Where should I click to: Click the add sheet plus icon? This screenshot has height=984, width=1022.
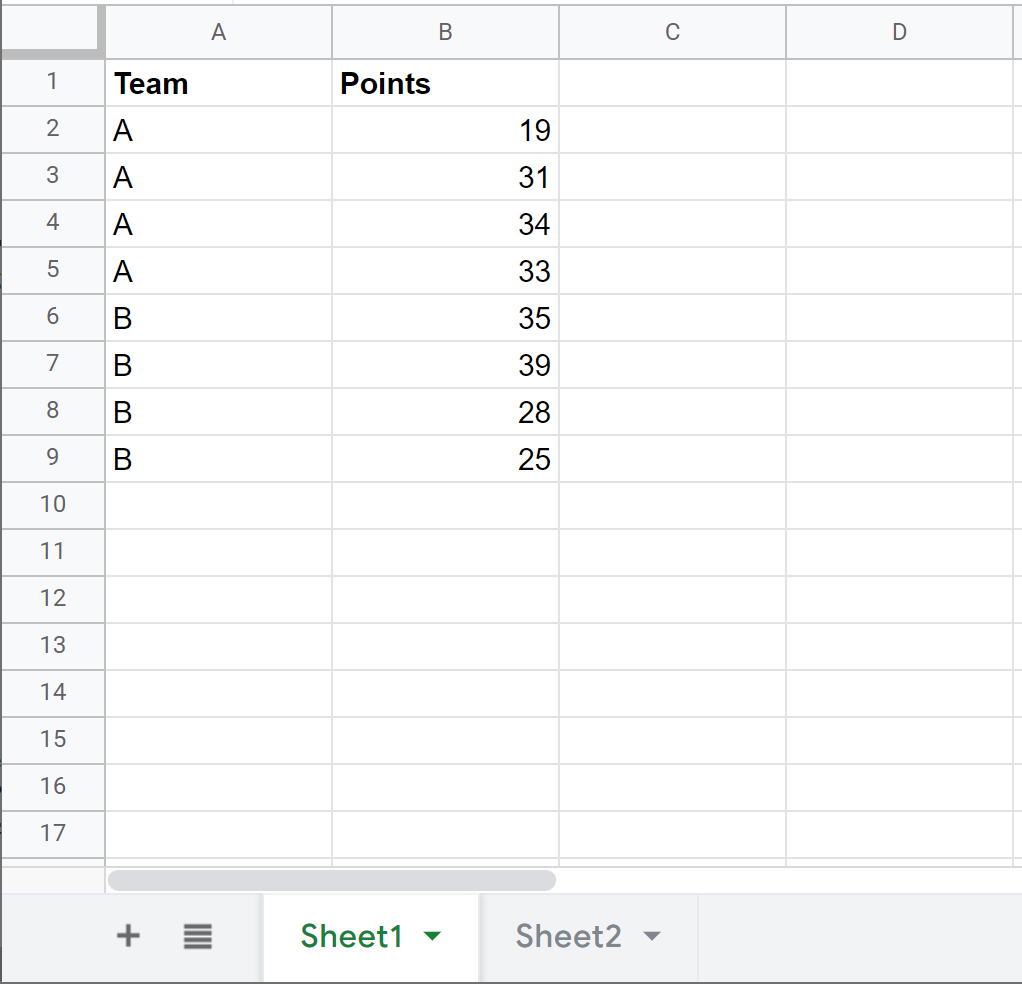pyautogui.click(x=128, y=936)
